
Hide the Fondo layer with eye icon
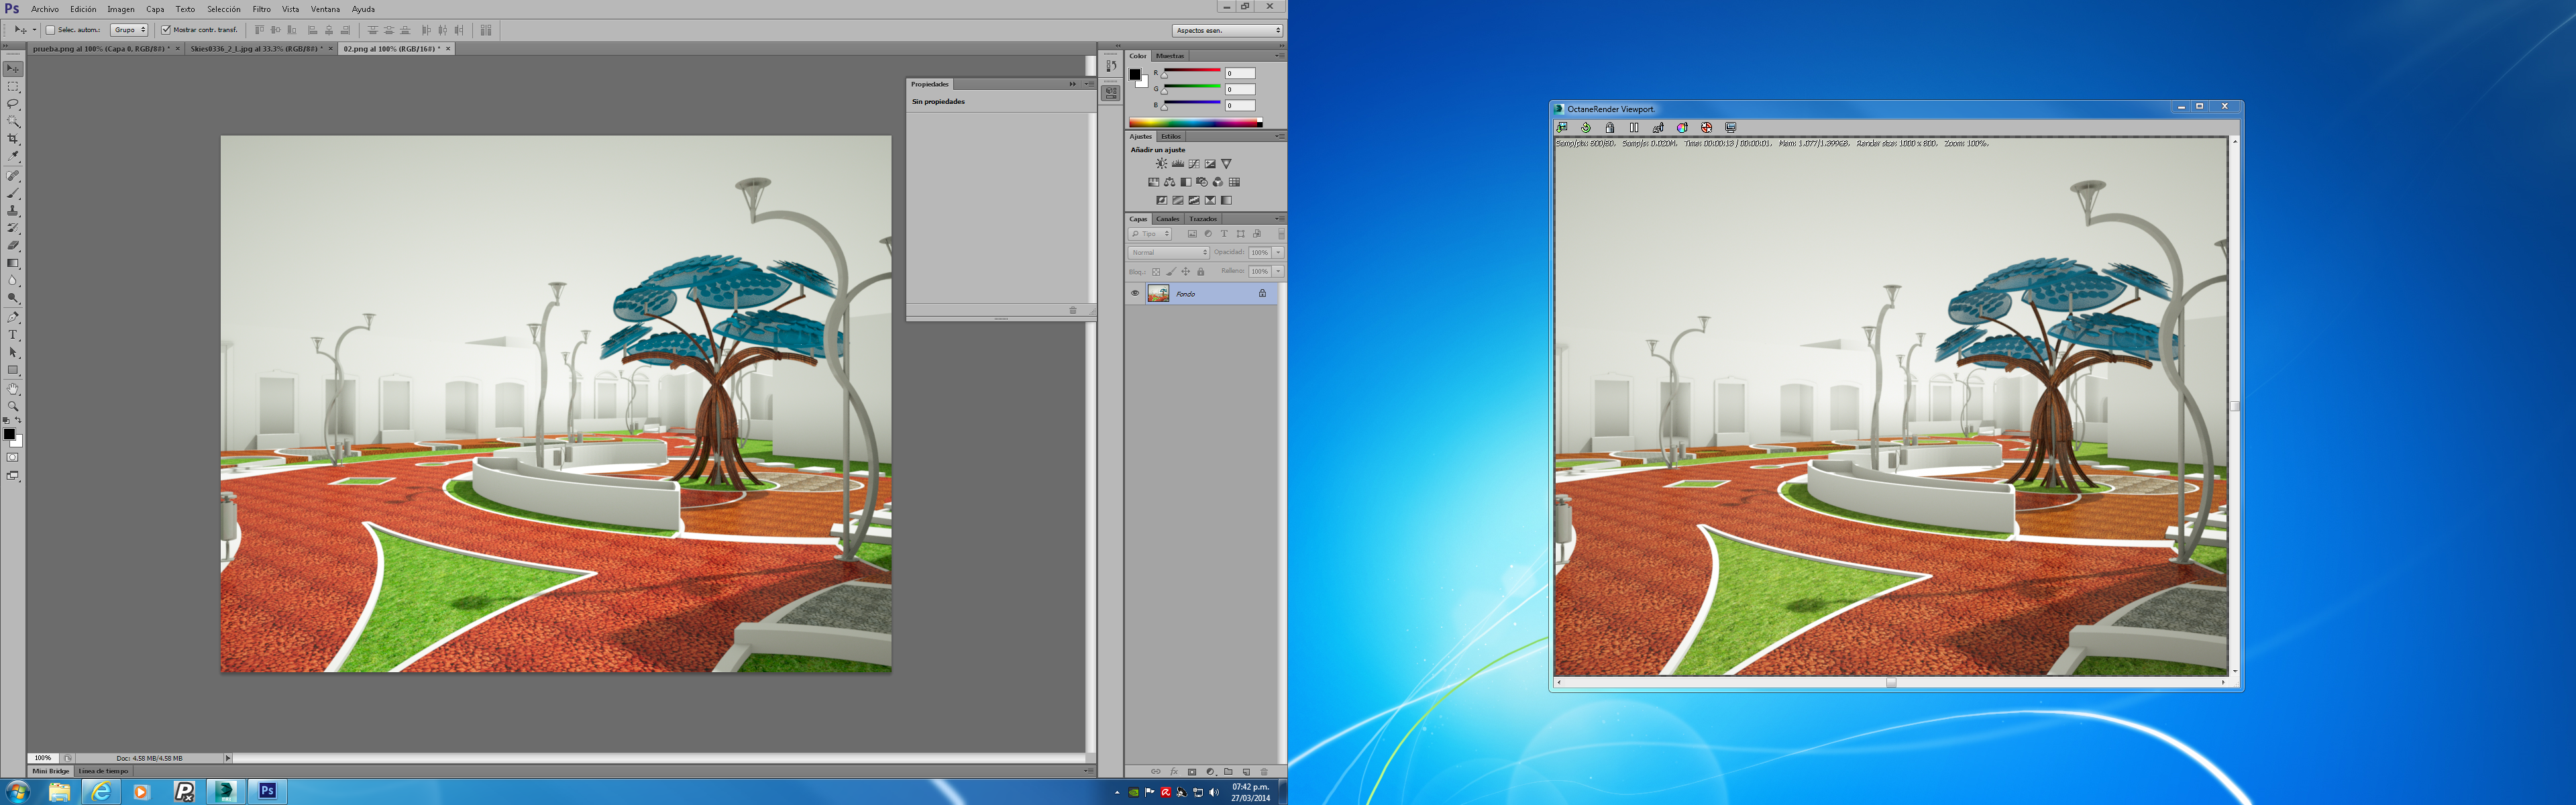pos(1135,293)
